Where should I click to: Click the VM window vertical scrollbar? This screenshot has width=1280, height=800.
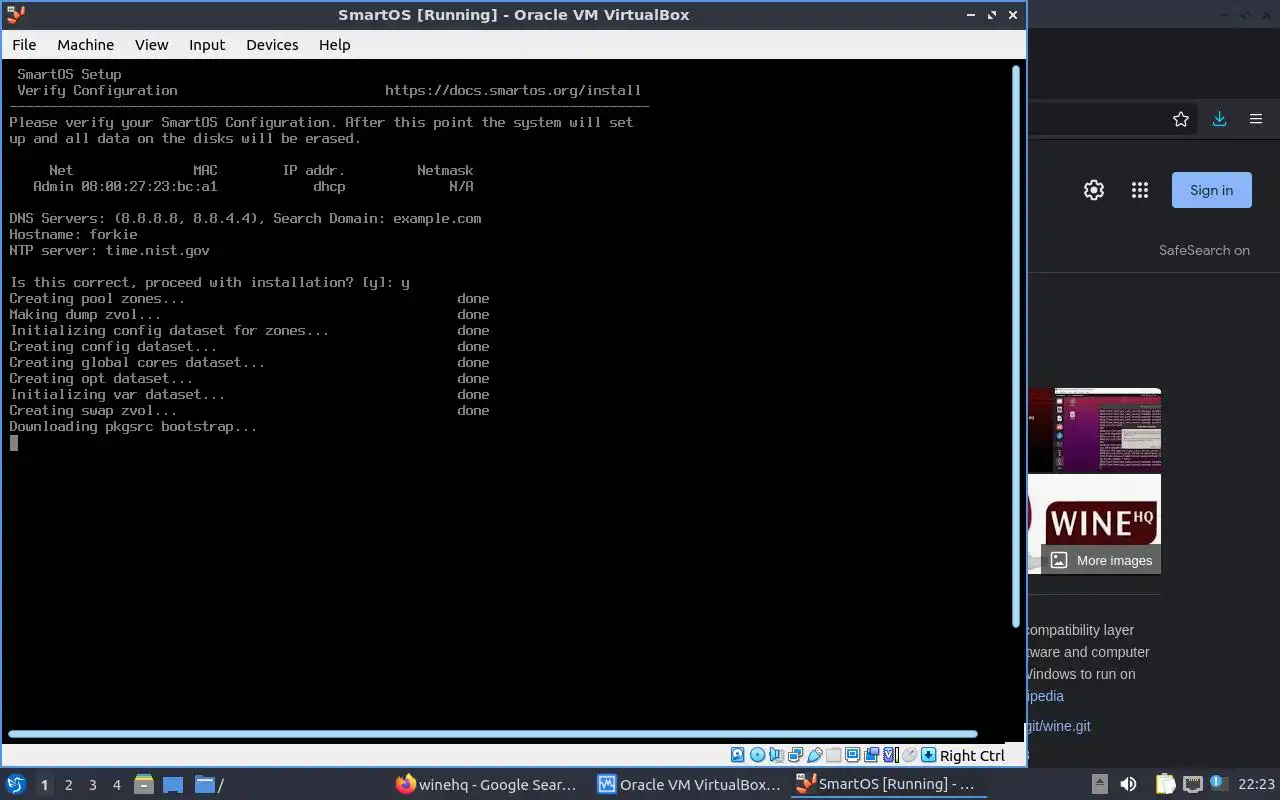point(1018,346)
